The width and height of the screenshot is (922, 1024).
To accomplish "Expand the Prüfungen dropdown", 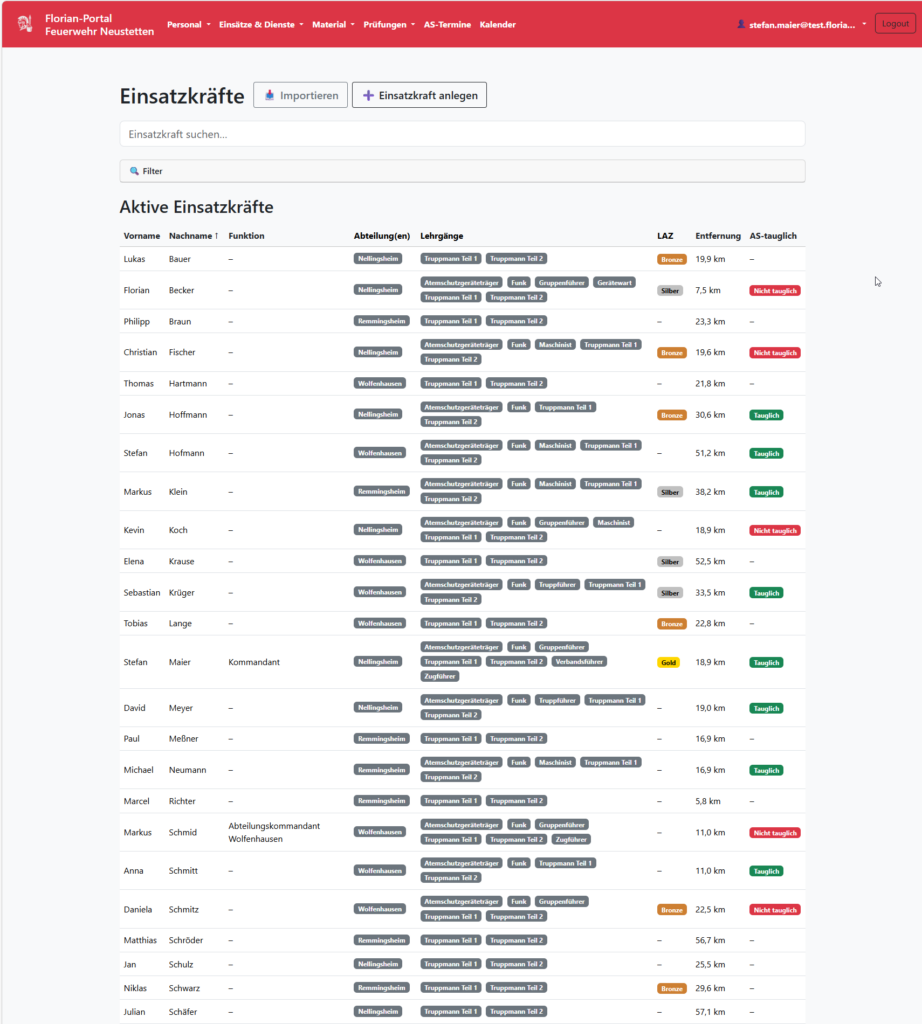I will pyautogui.click(x=389, y=24).
